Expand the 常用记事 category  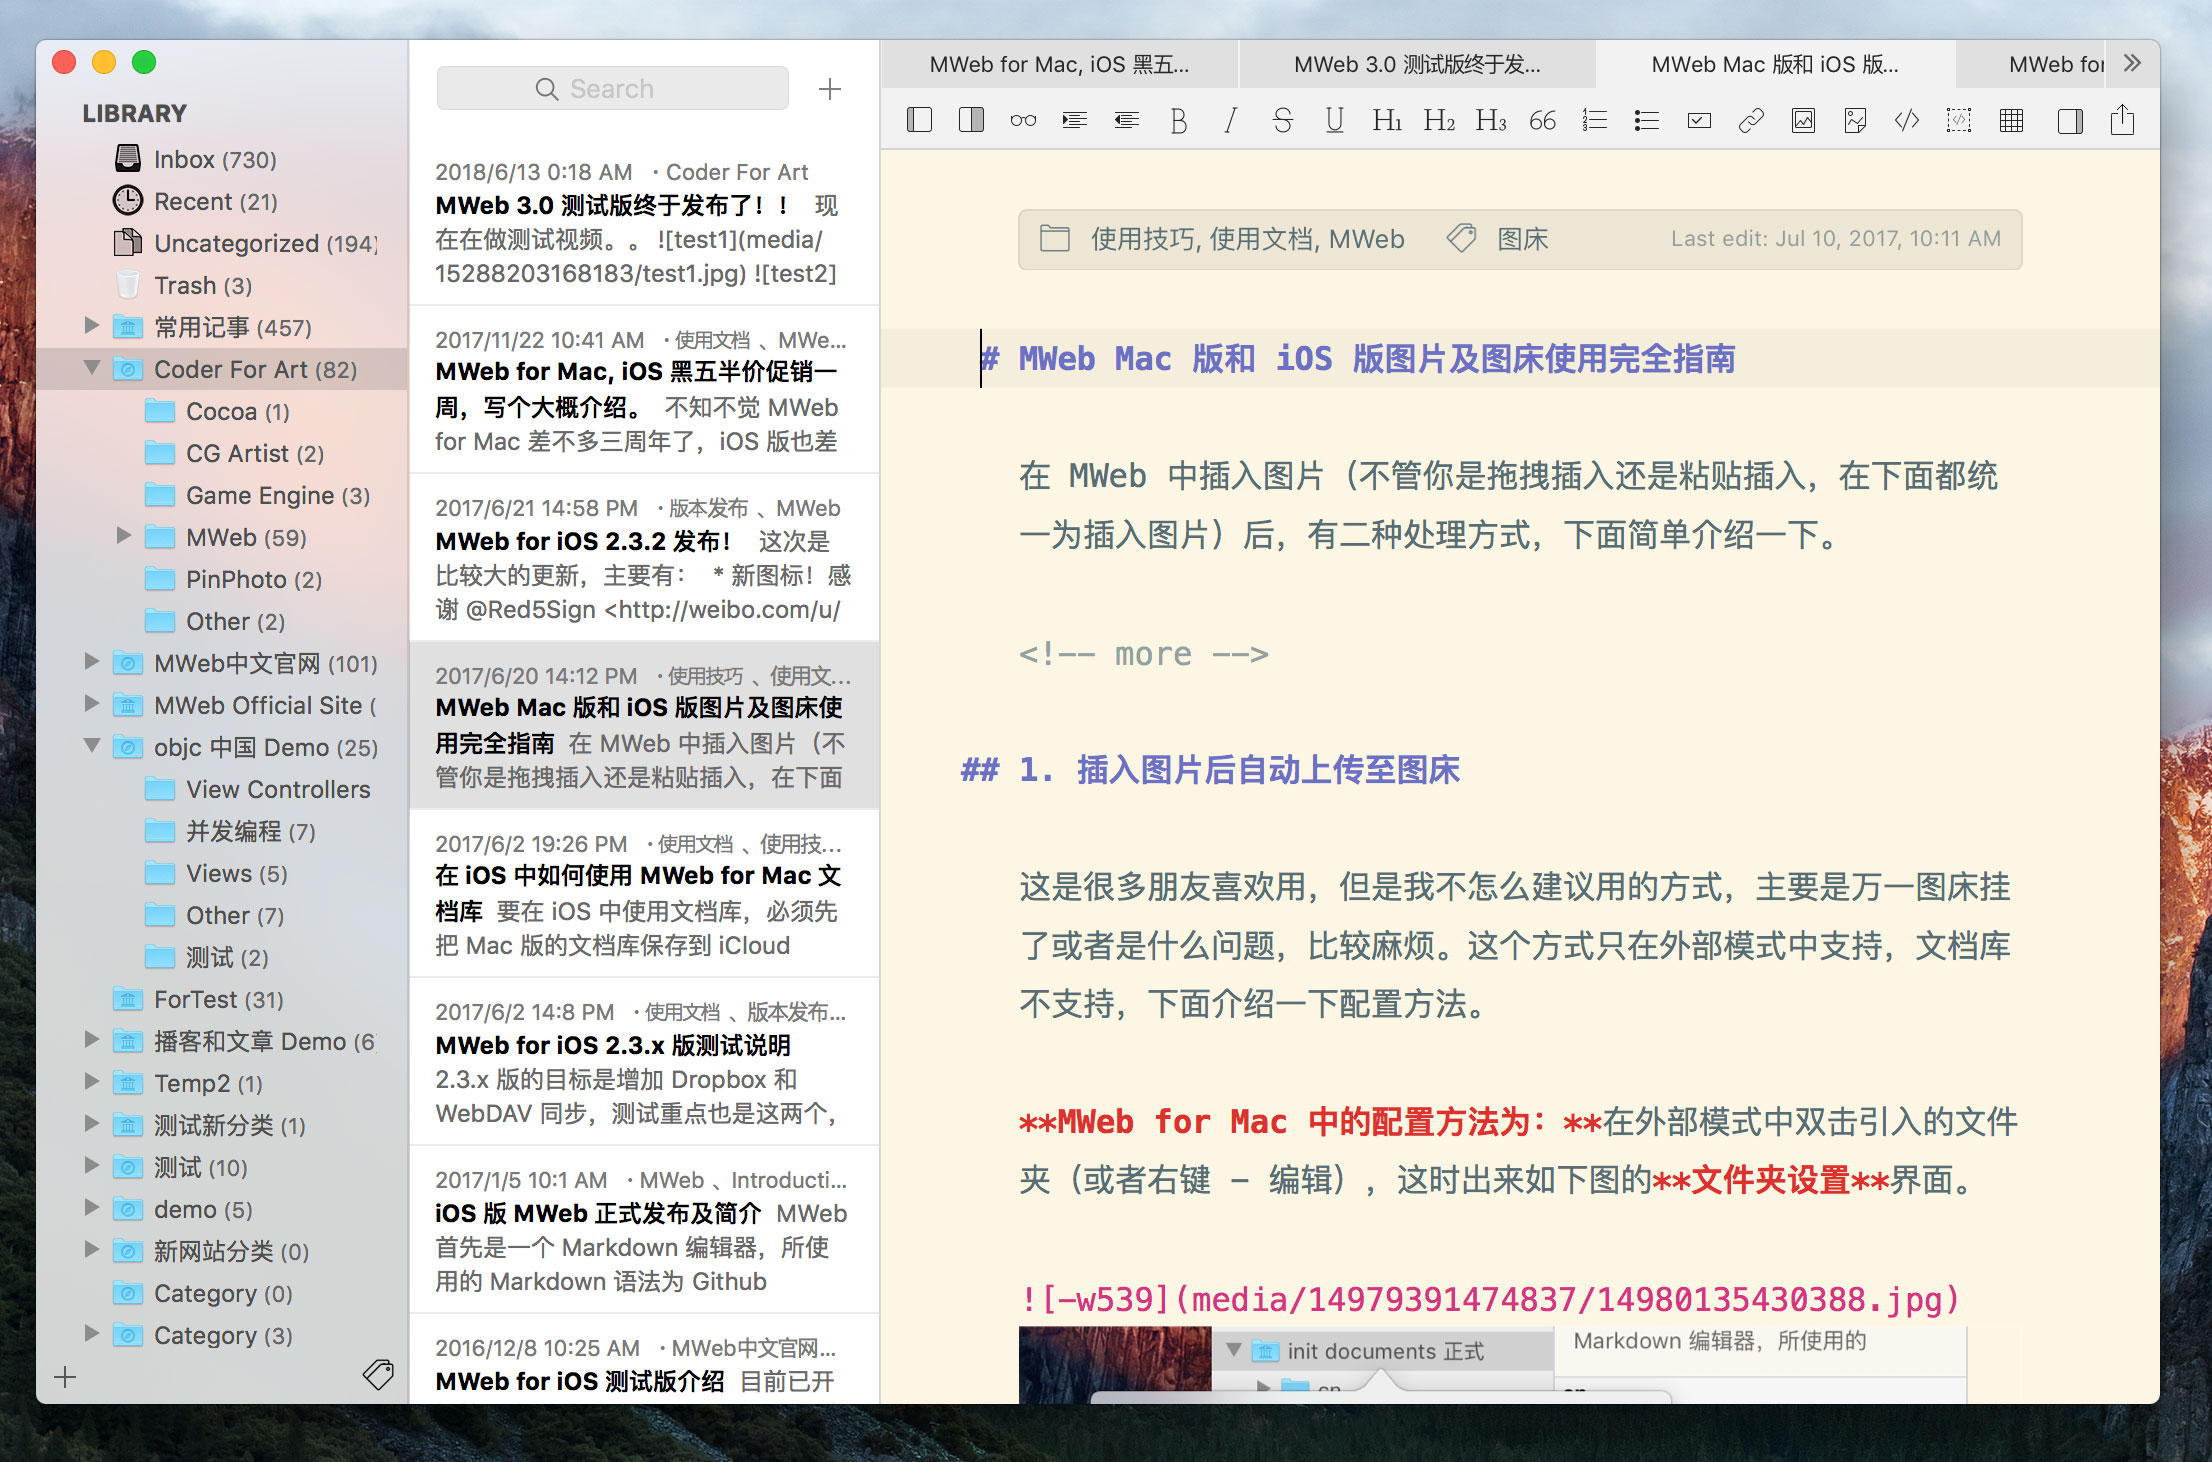click(x=92, y=326)
